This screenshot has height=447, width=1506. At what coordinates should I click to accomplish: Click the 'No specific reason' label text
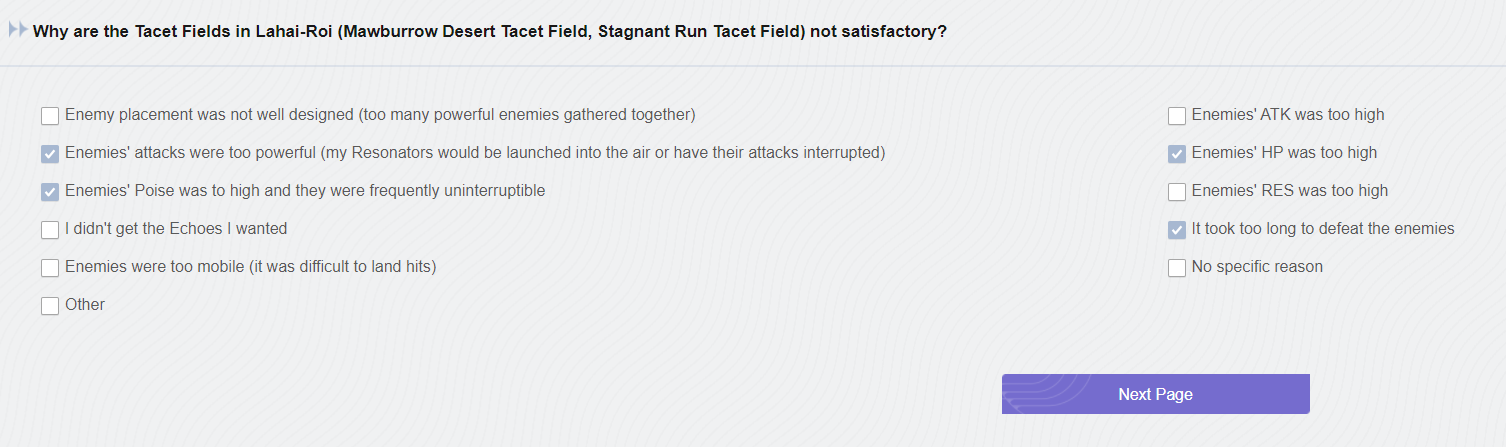point(1257,267)
